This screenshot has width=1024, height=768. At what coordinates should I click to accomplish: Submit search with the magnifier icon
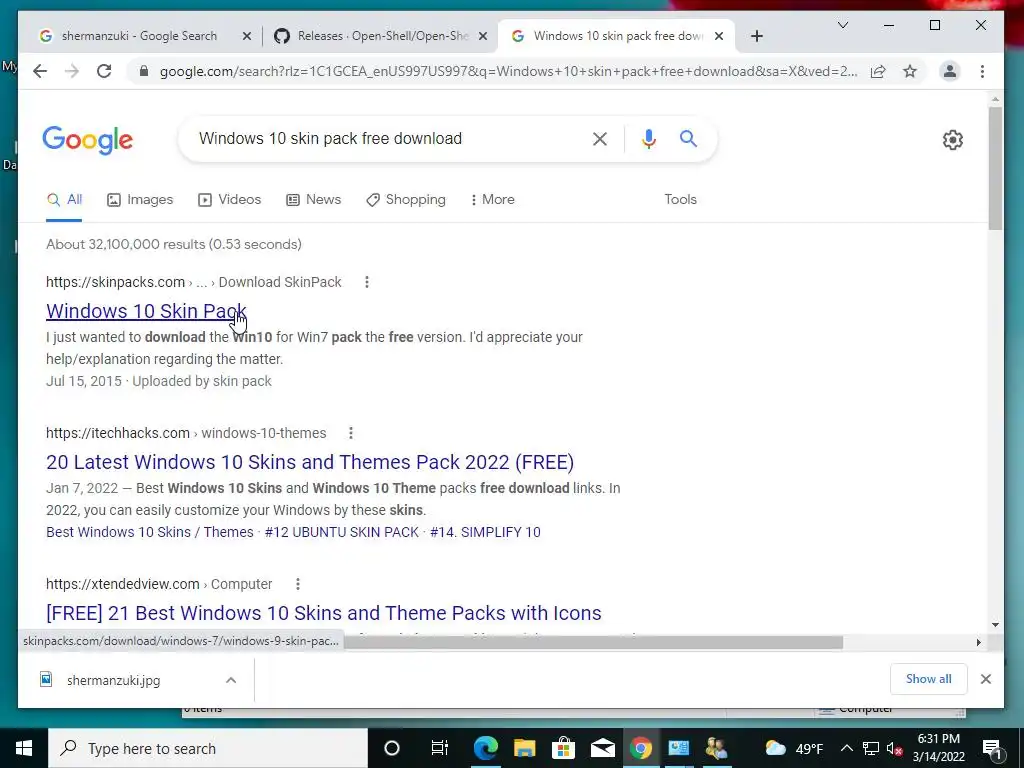(688, 138)
